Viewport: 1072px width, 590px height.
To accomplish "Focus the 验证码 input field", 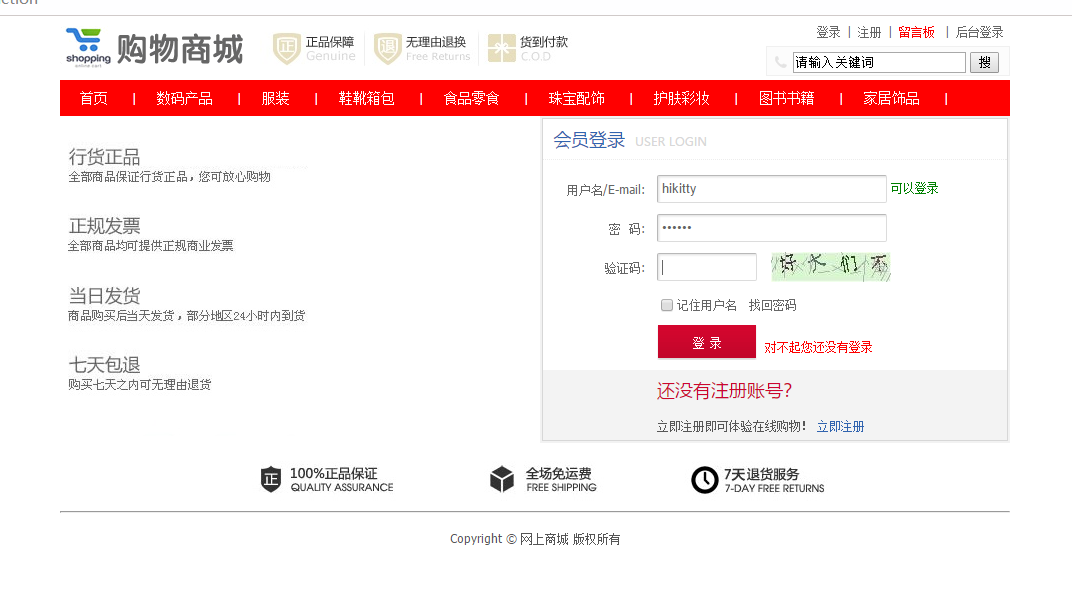I will click(x=706, y=267).
